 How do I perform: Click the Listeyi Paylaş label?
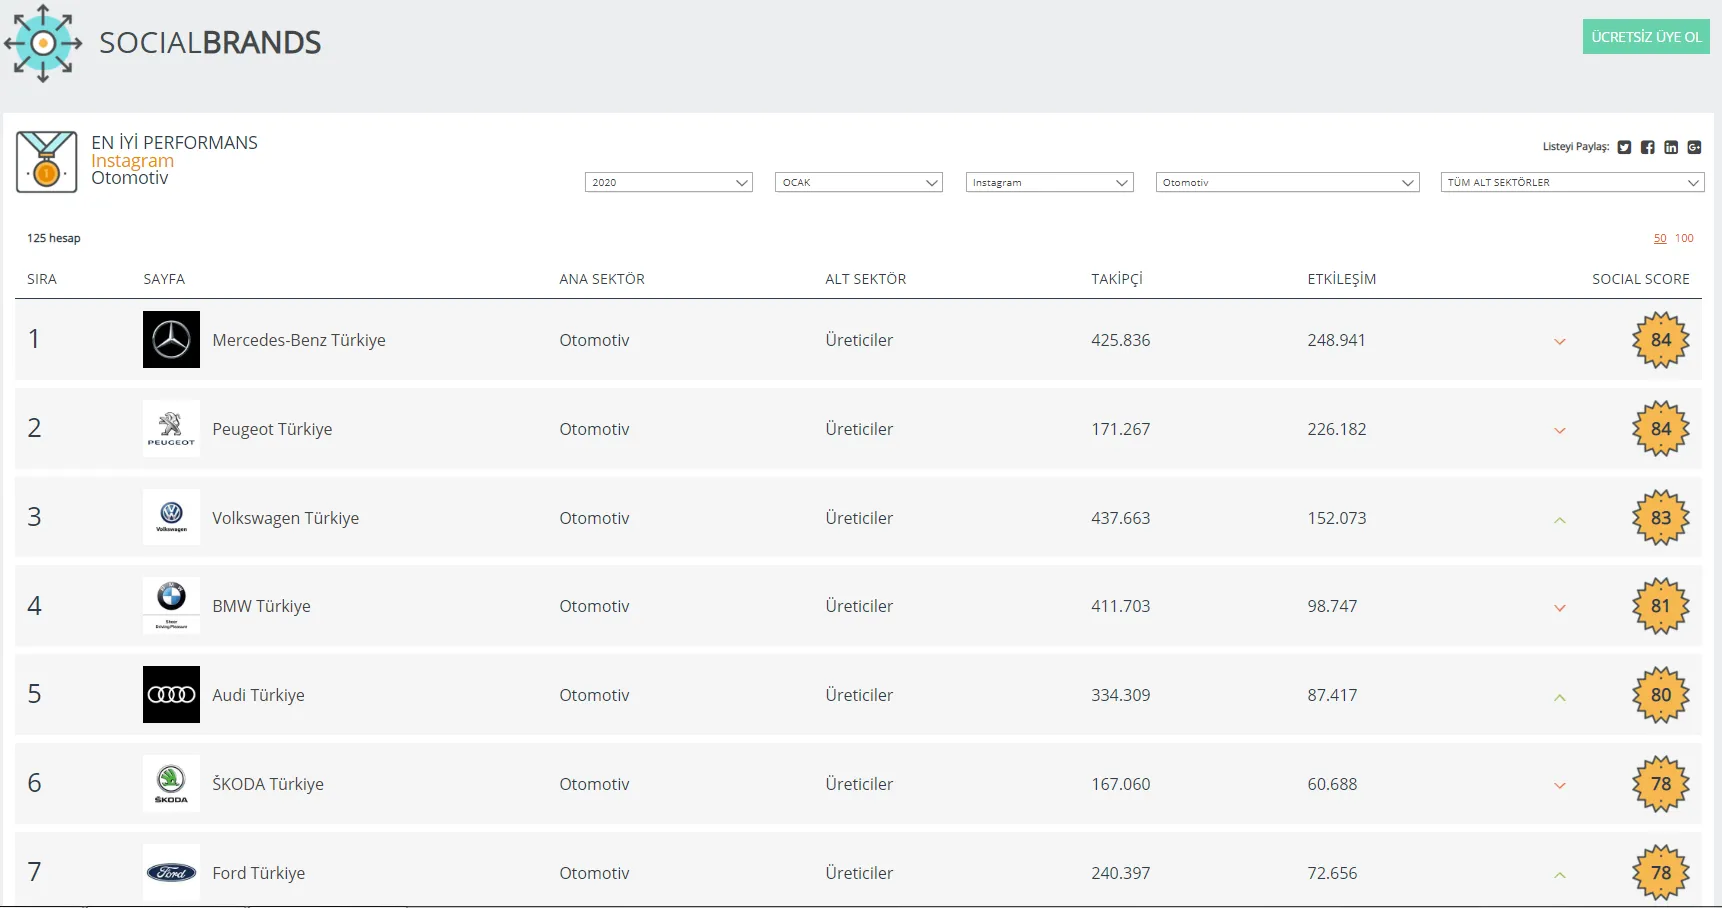click(1576, 147)
